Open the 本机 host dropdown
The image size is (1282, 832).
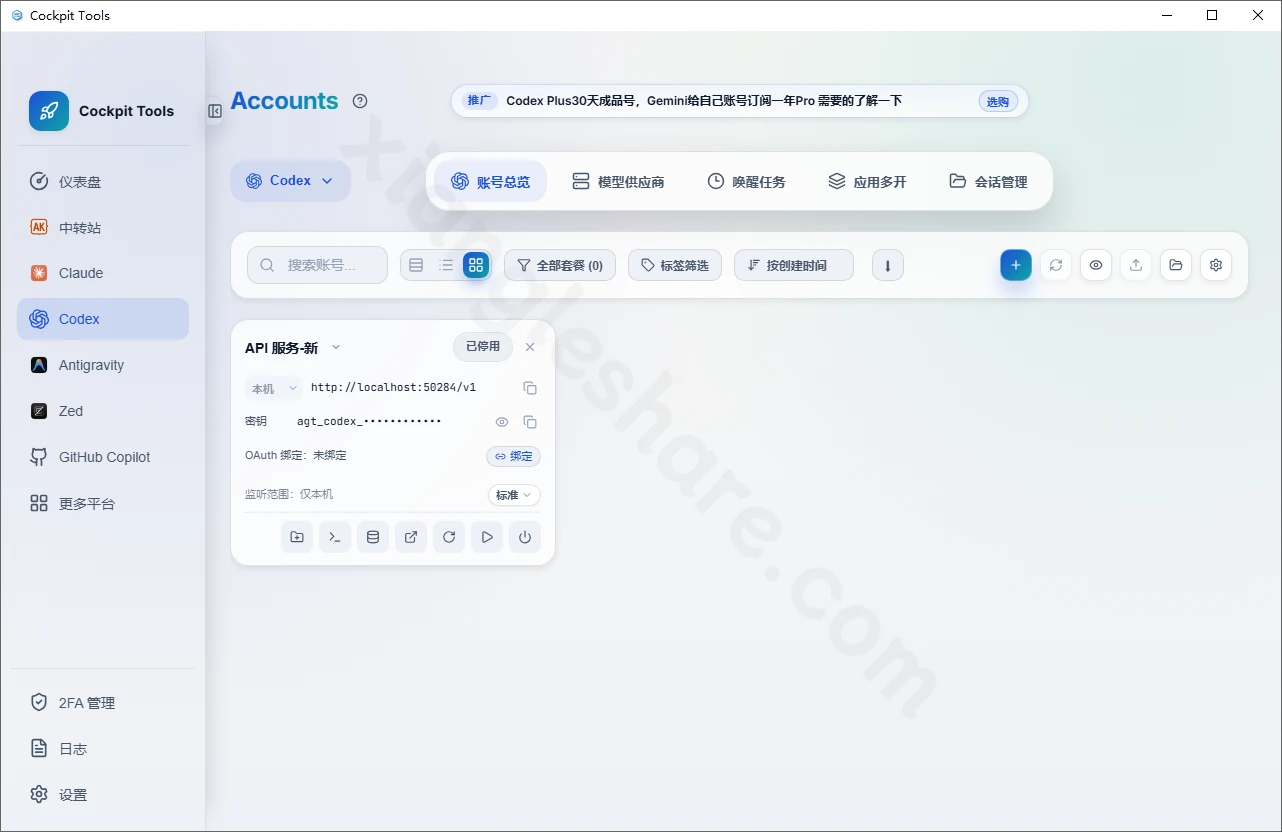[274, 388]
